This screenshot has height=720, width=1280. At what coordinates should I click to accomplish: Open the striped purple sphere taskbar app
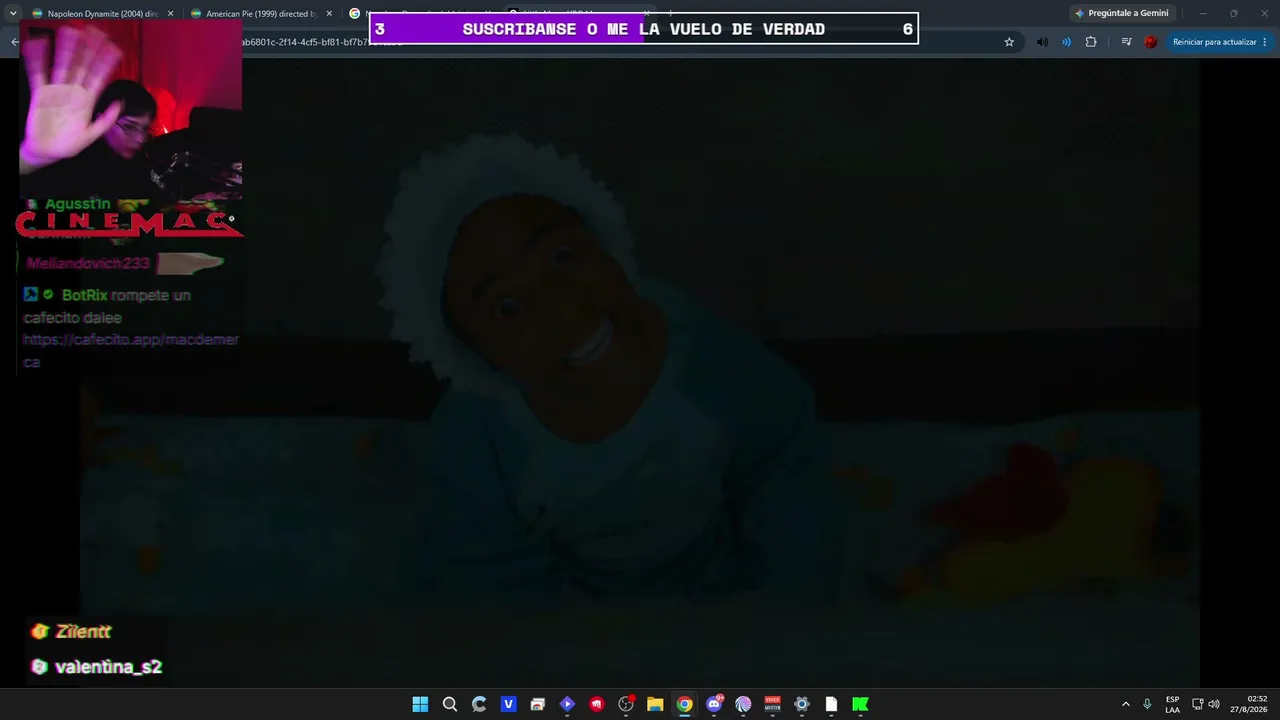tap(743, 704)
